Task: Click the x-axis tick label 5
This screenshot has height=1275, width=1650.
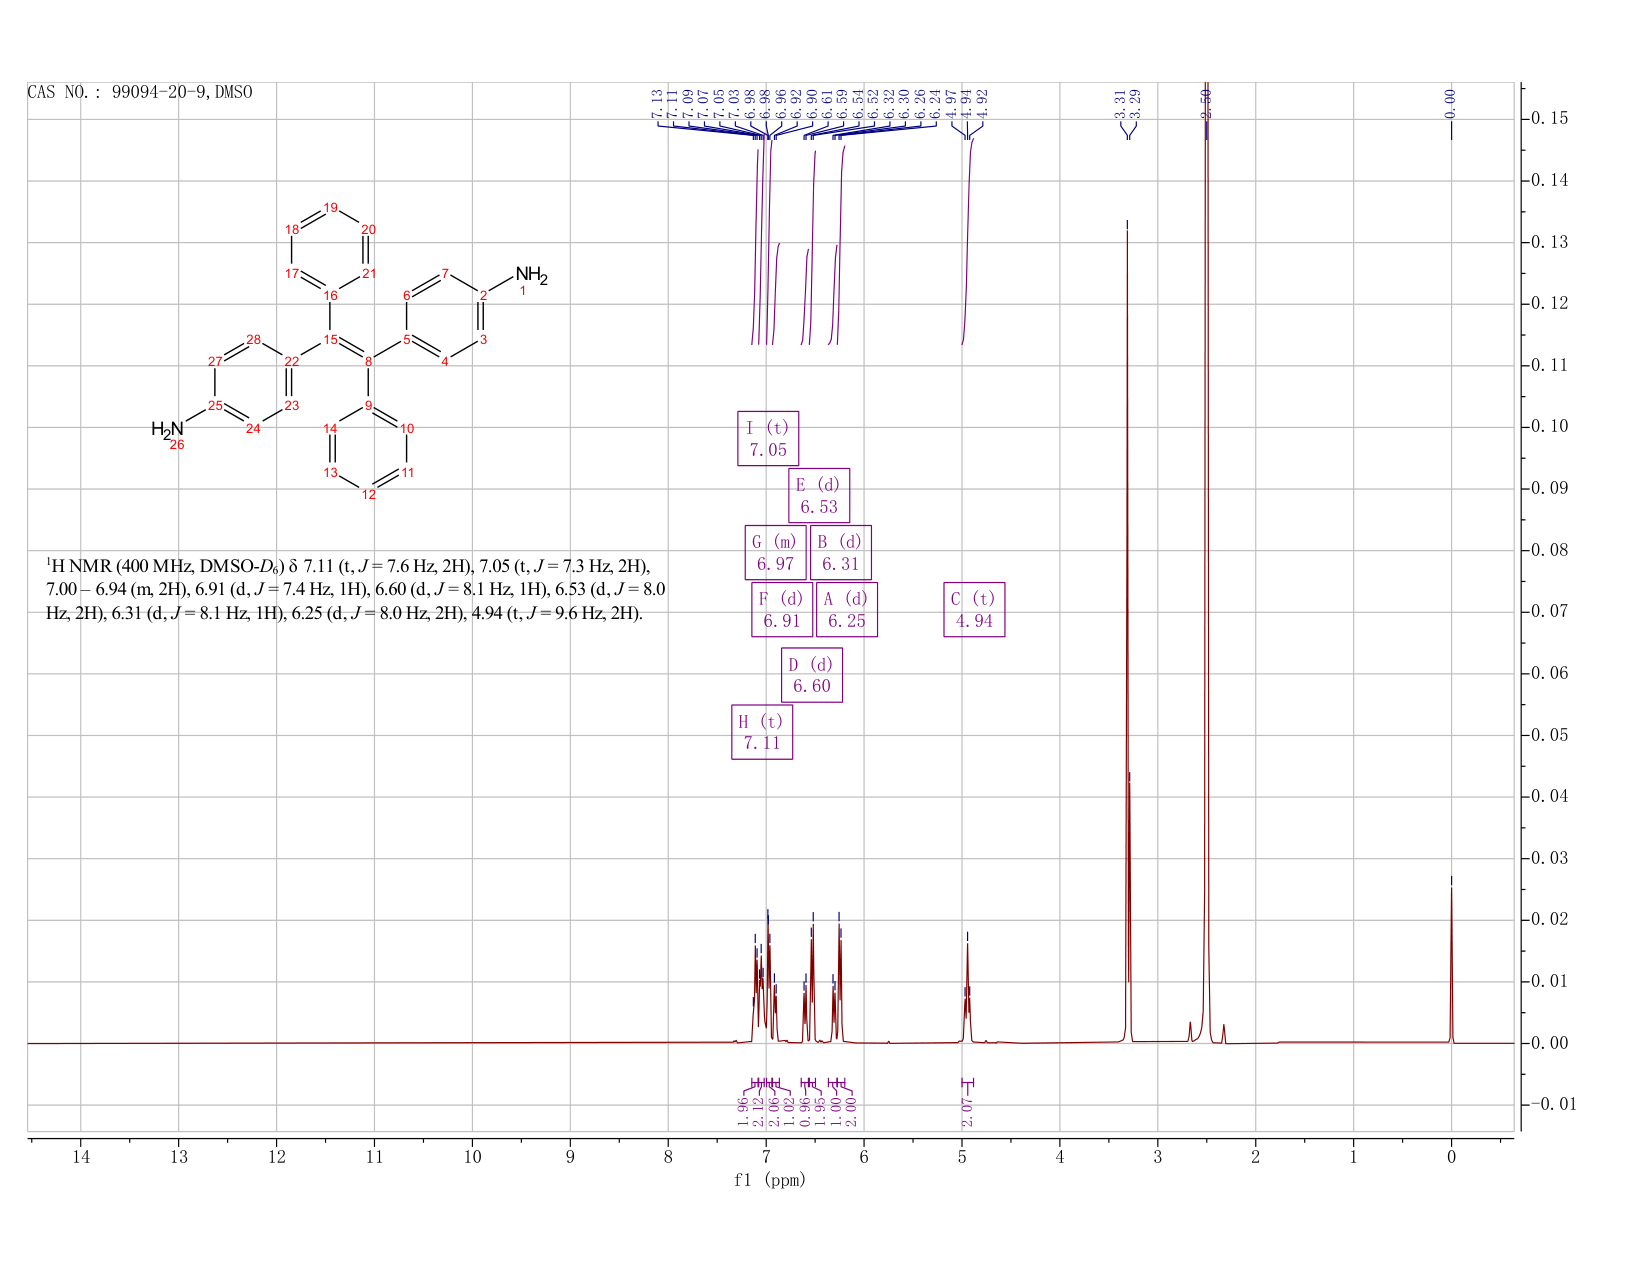Action: (x=962, y=1157)
